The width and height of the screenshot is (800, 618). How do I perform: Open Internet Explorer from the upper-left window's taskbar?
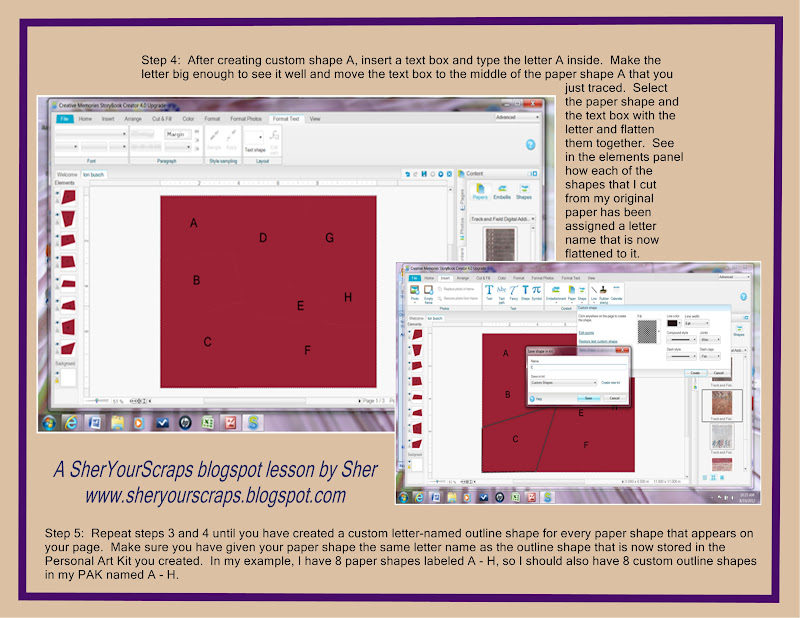[71, 423]
